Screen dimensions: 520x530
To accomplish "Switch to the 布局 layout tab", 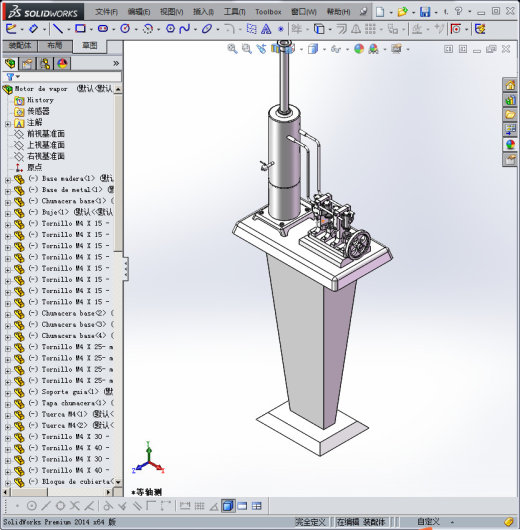I will pyautogui.click(x=55, y=46).
